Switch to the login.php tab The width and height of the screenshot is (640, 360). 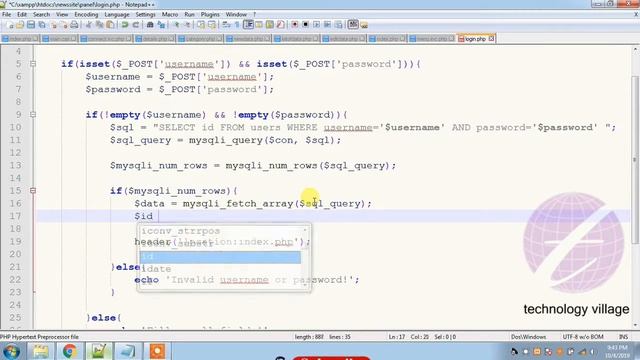[476, 39]
